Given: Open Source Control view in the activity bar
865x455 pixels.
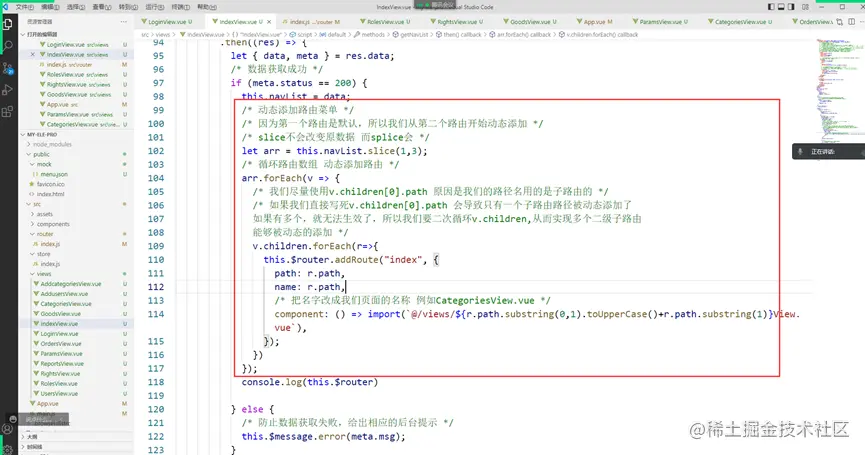Looking at the screenshot, I should 8,68.
